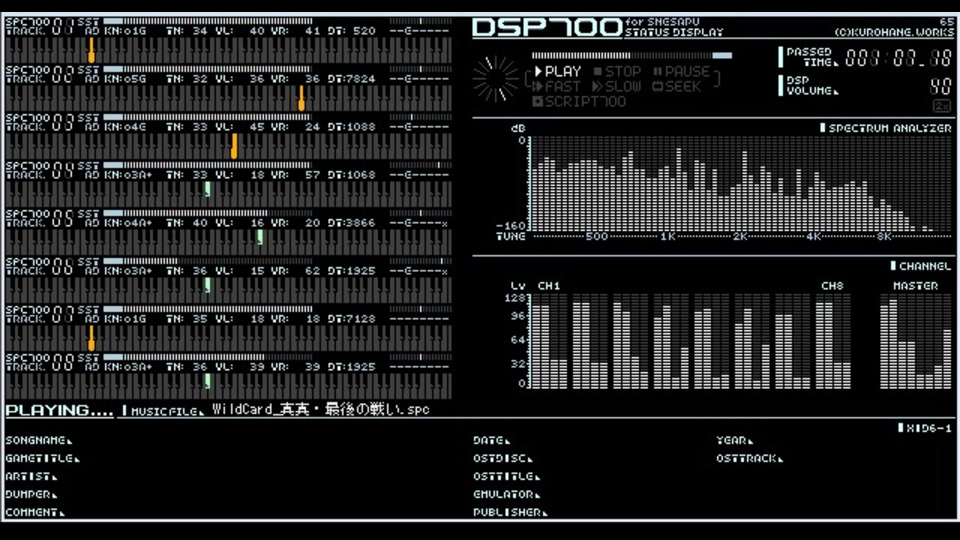Click the DUMPER field label
This screenshot has width=960, height=540.
tap(31, 494)
